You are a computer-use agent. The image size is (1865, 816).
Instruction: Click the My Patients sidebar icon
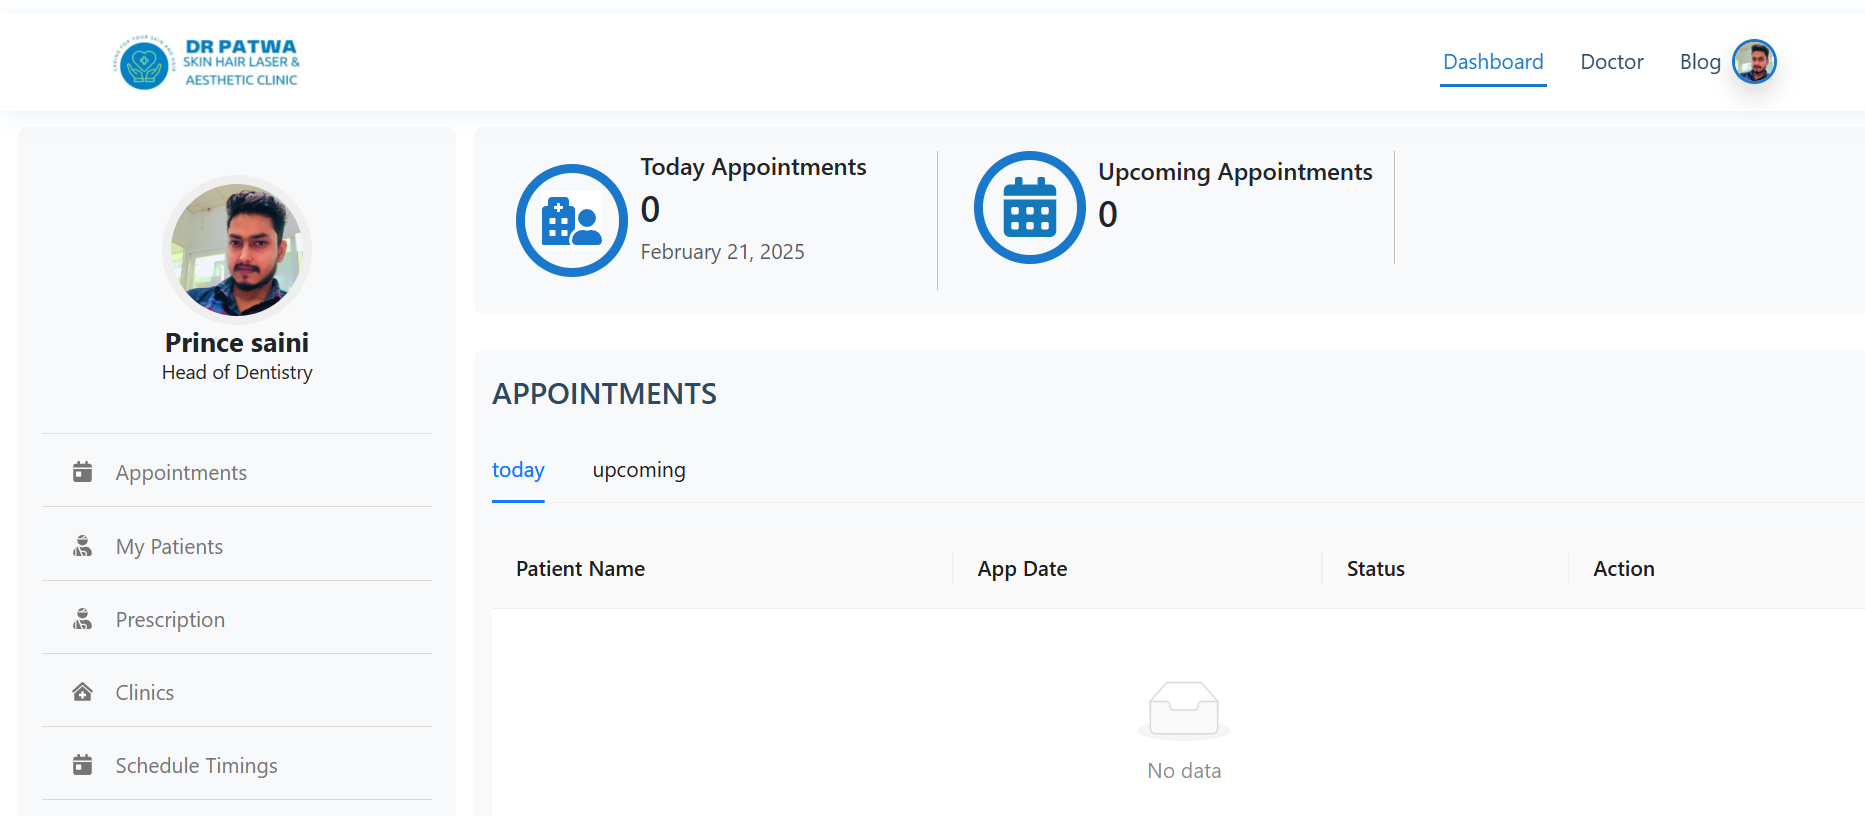pyautogui.click(x=83, y=546)
